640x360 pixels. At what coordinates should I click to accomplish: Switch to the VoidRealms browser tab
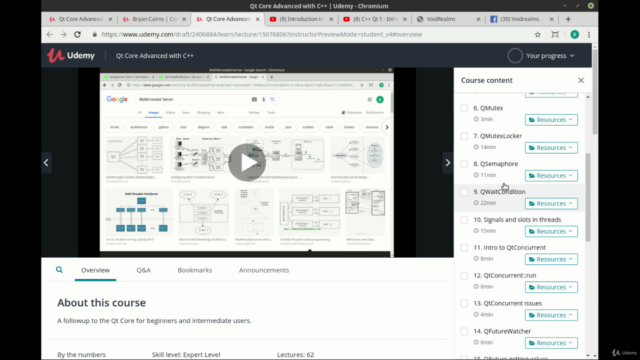449,19
